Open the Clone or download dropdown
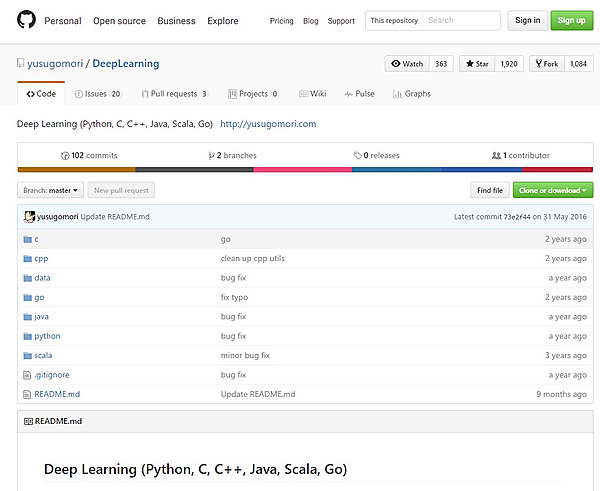This screenshot has width=600, height=491. coord(552,190)
